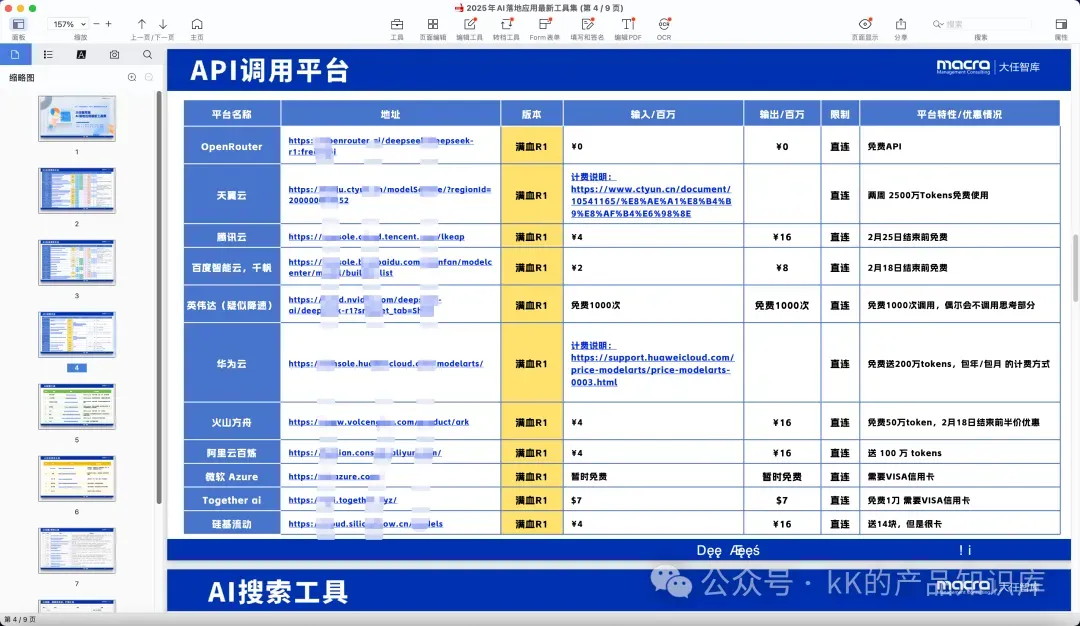
Task: Select page 1 thumbnail
Action: [x=76, y=118]
